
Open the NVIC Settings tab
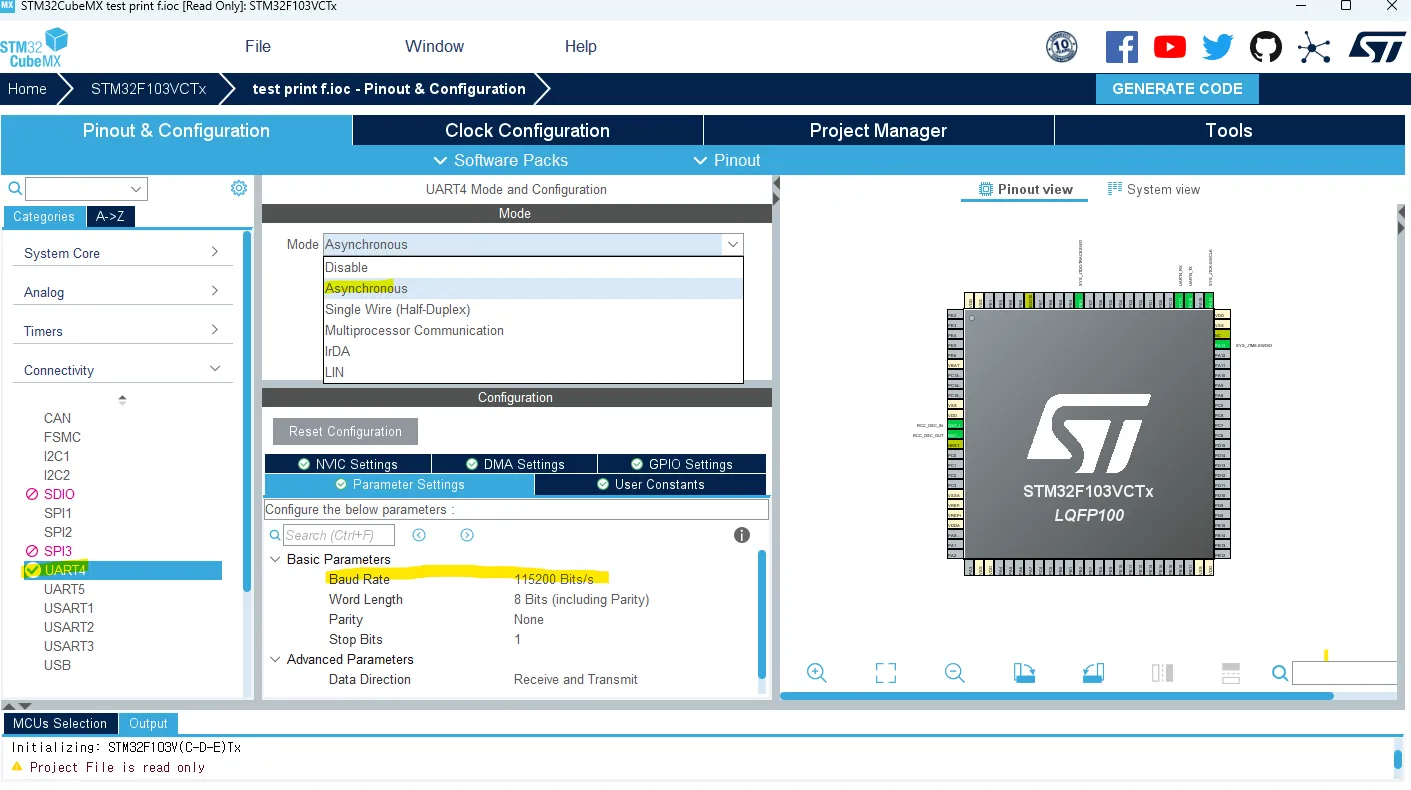coord(348,464)
